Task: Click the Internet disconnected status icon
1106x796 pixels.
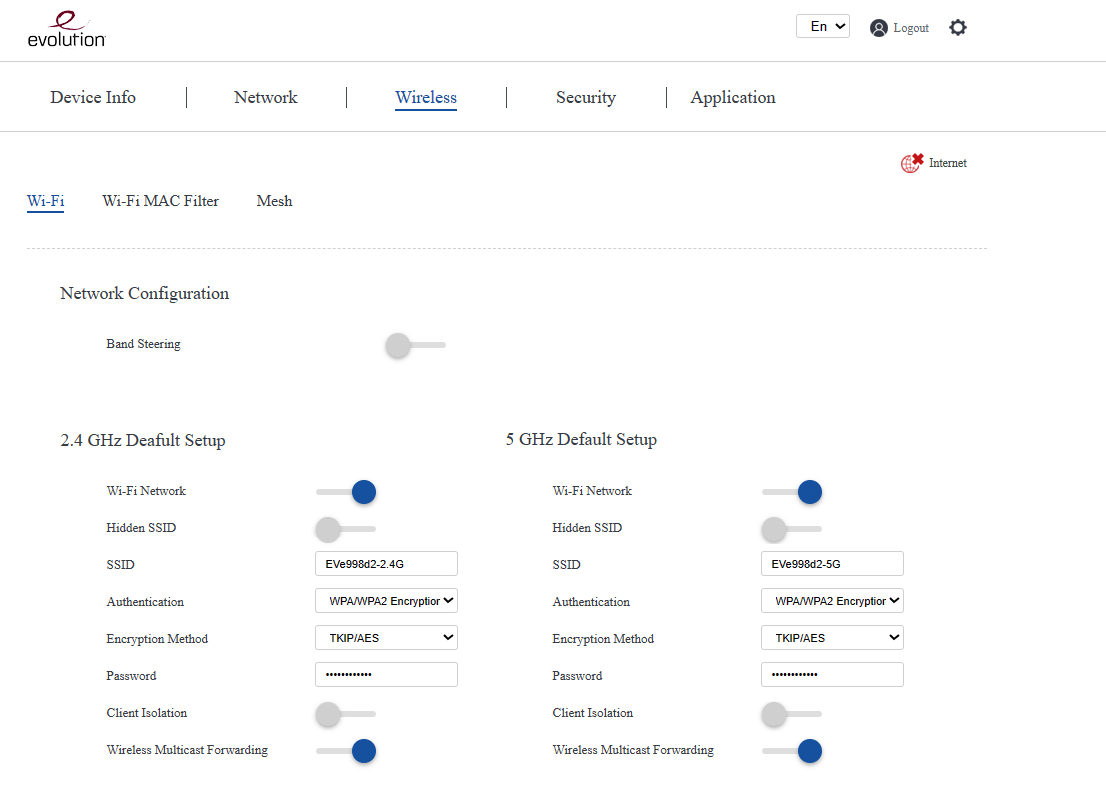Action: 911,163
